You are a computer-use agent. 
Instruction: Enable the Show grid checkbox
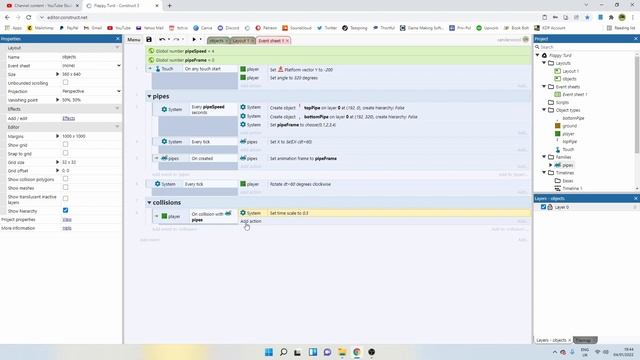click(65, 144)
